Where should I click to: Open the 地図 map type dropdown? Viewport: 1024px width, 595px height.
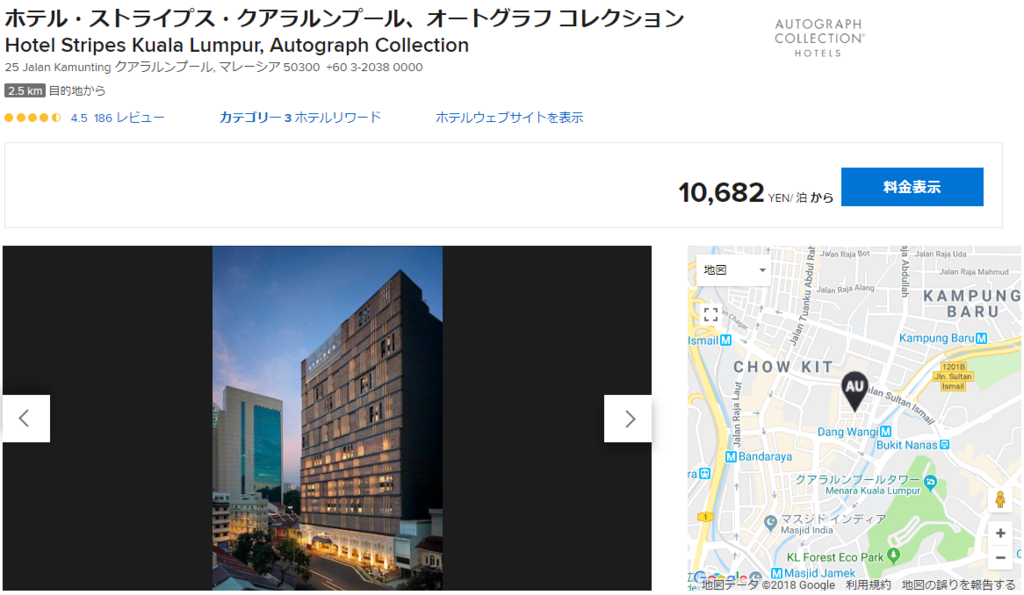click(x=733, y=270)
